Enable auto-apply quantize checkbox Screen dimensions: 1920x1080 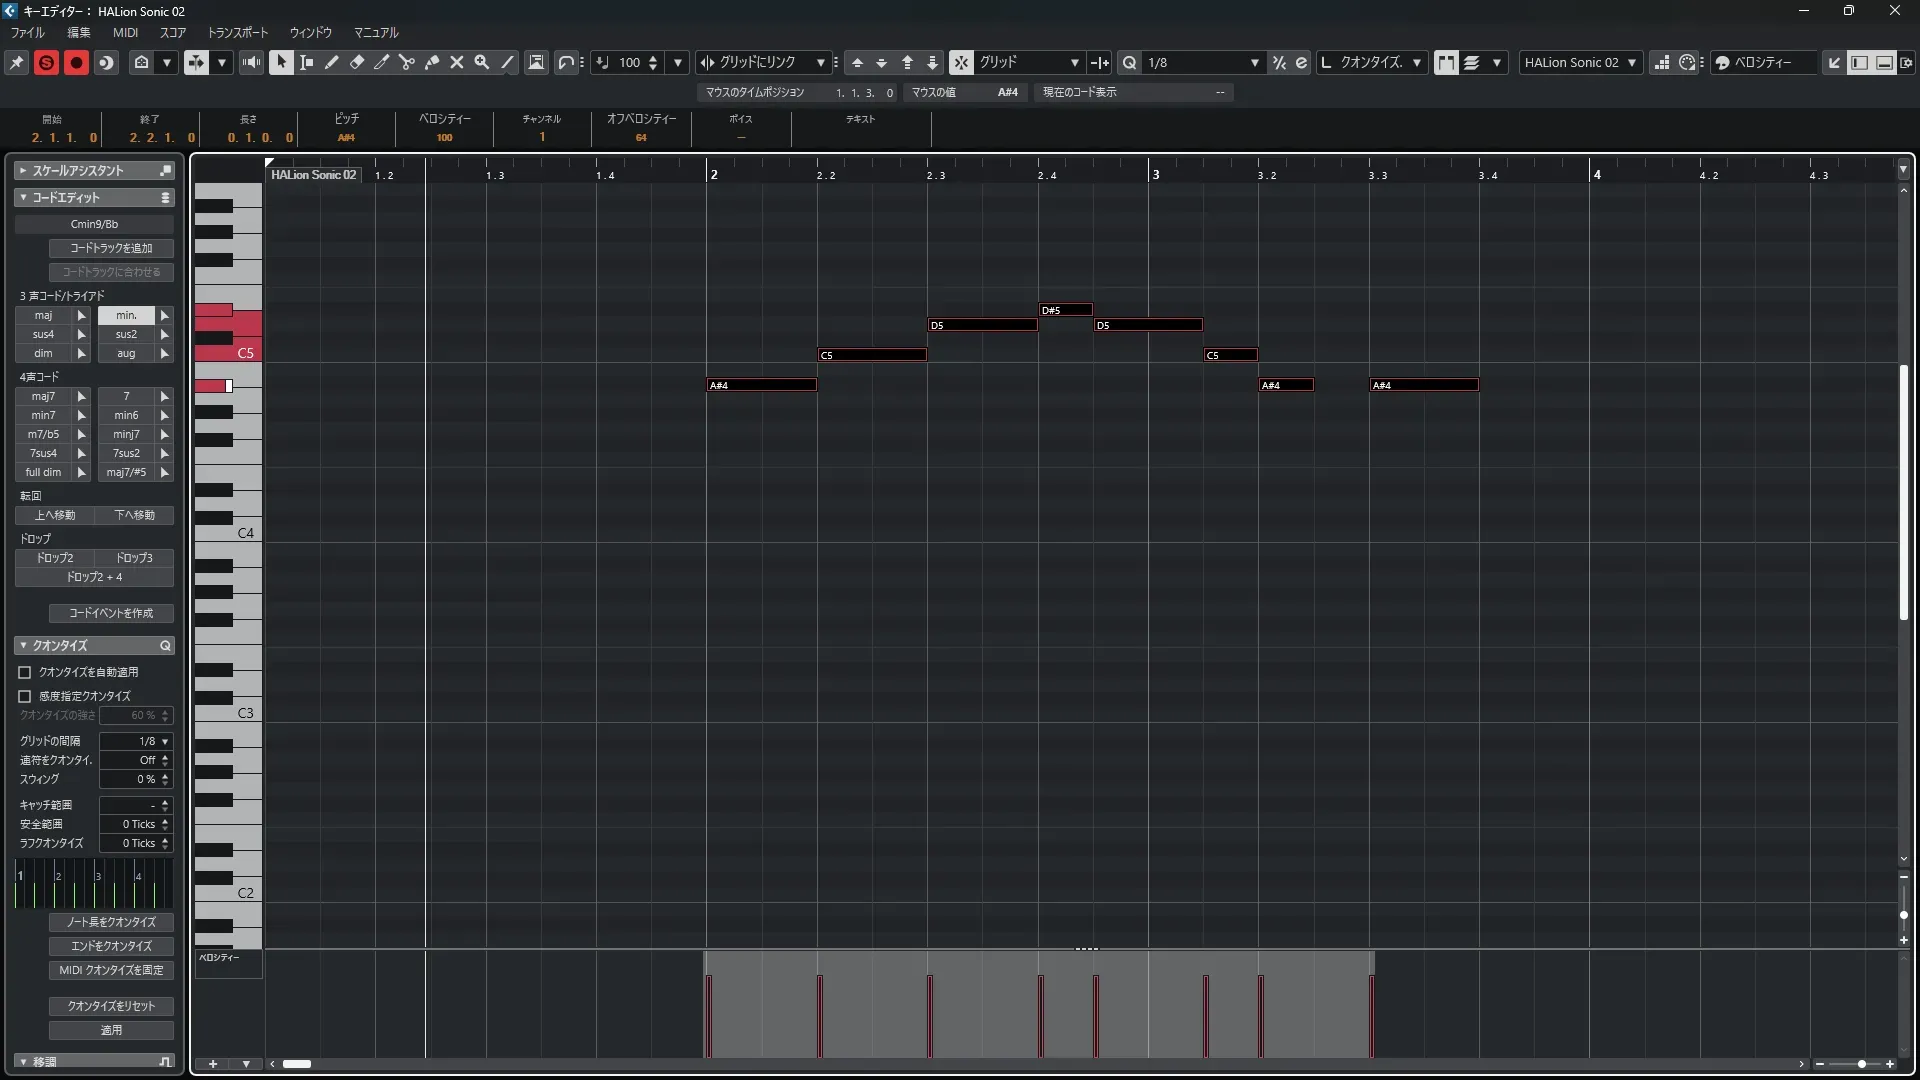25,672
